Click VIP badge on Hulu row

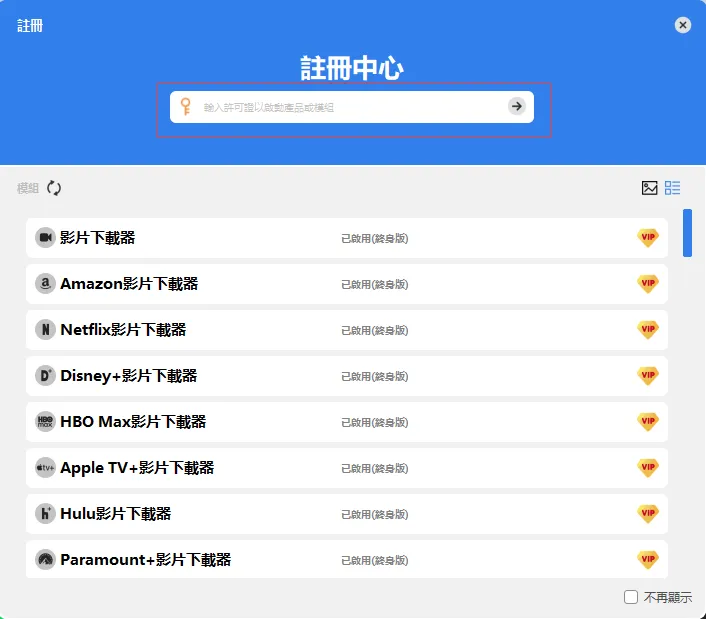(x=648, y=514)
